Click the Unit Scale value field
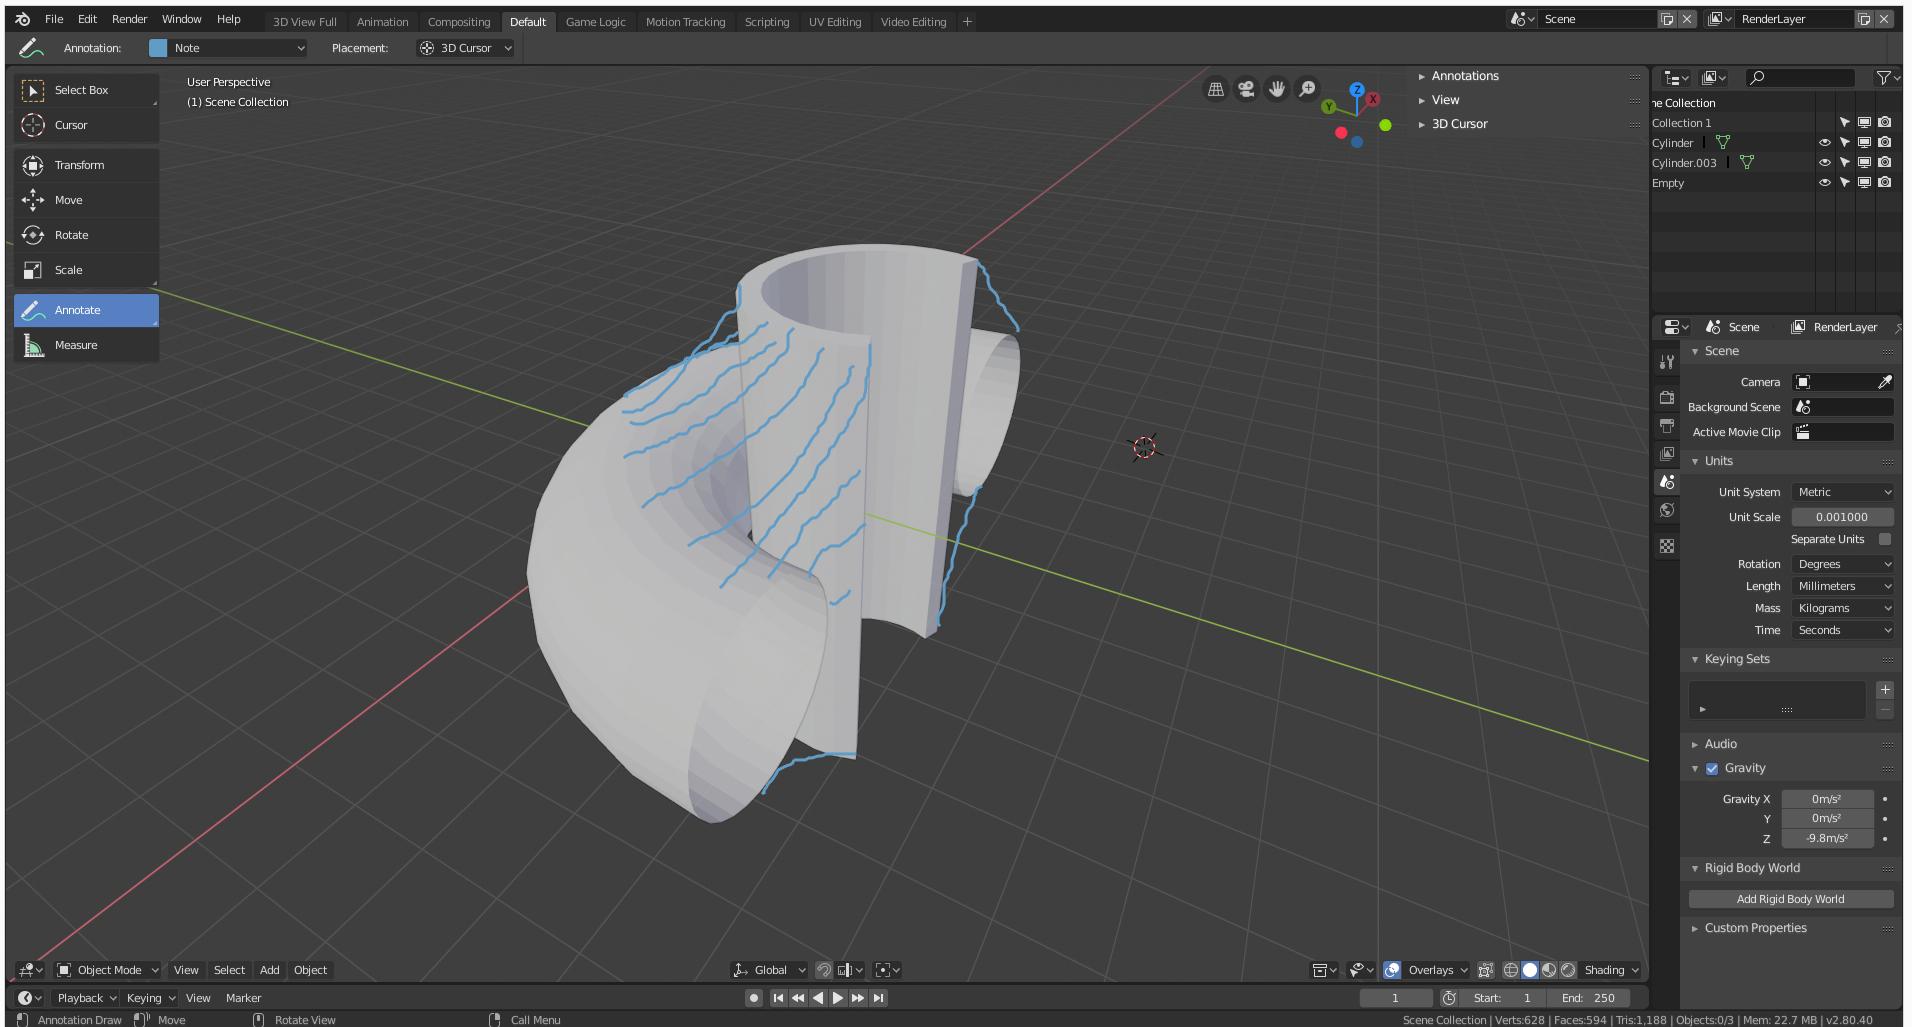 (x=1842, y=517)
